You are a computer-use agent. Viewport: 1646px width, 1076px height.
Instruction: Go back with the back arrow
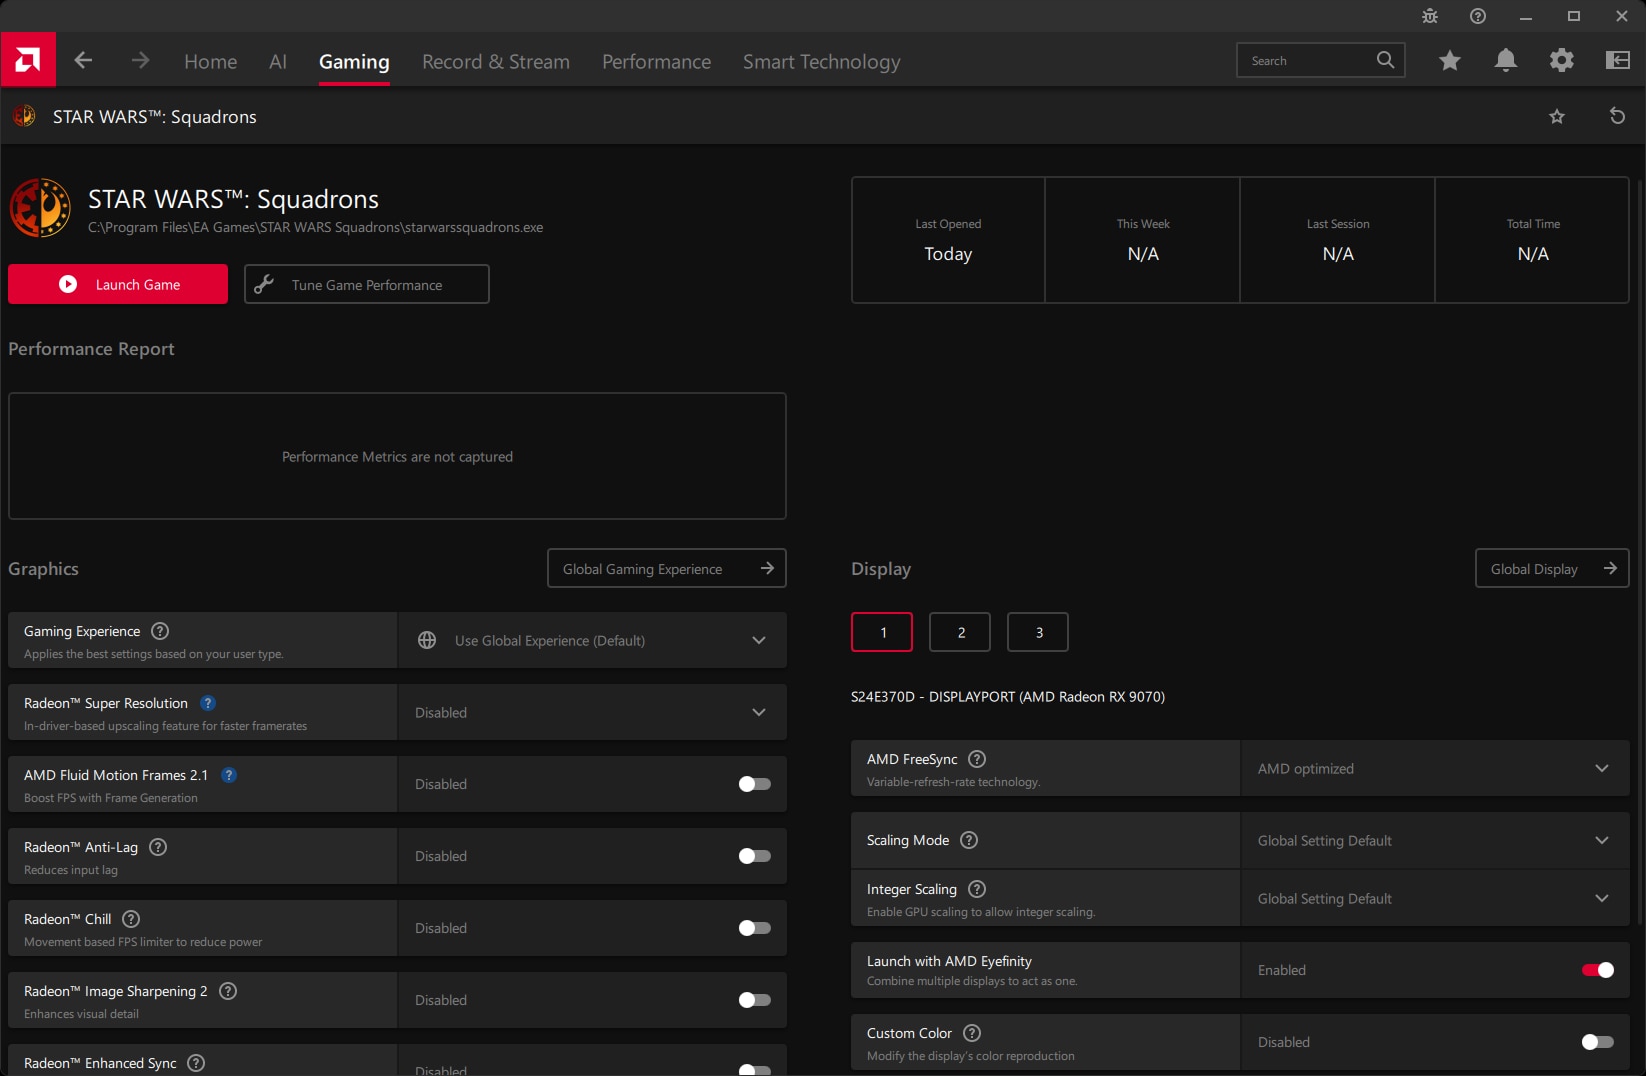(x=84, y=61)
